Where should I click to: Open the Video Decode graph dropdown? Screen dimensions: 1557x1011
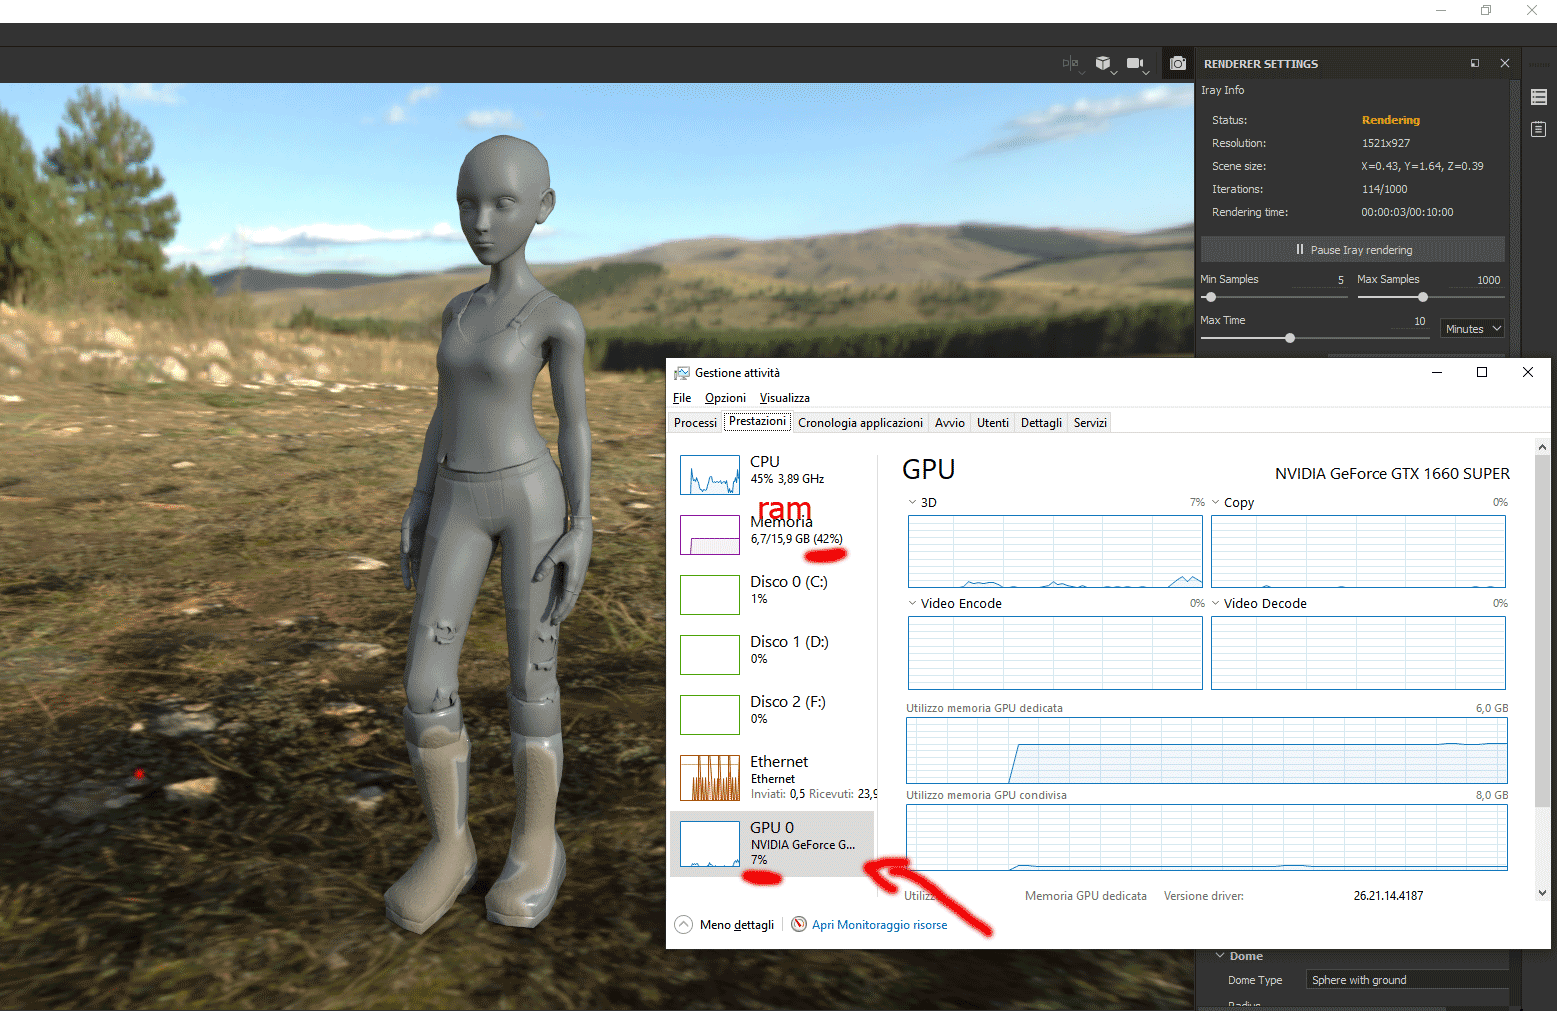tap(1216, 603)
